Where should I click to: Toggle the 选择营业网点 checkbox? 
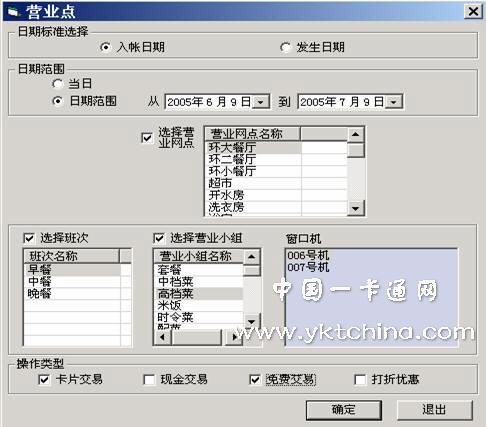(x=147, y=138)
